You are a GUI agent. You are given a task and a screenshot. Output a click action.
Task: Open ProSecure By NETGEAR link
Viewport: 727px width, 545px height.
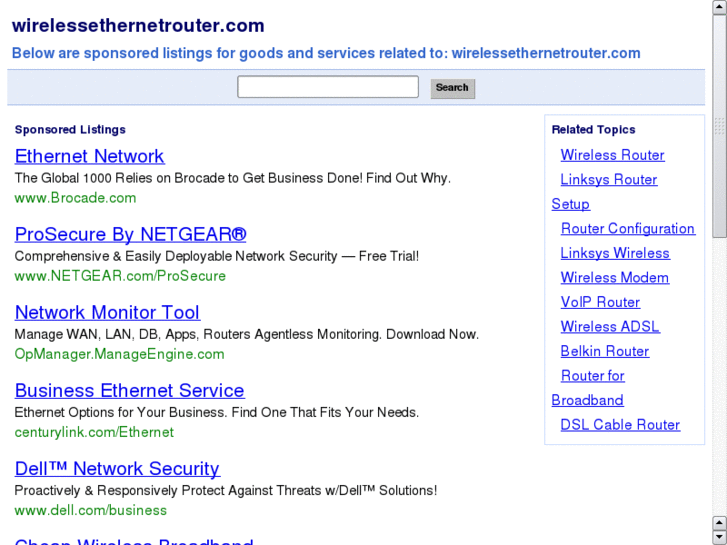[x=130, y=234]
